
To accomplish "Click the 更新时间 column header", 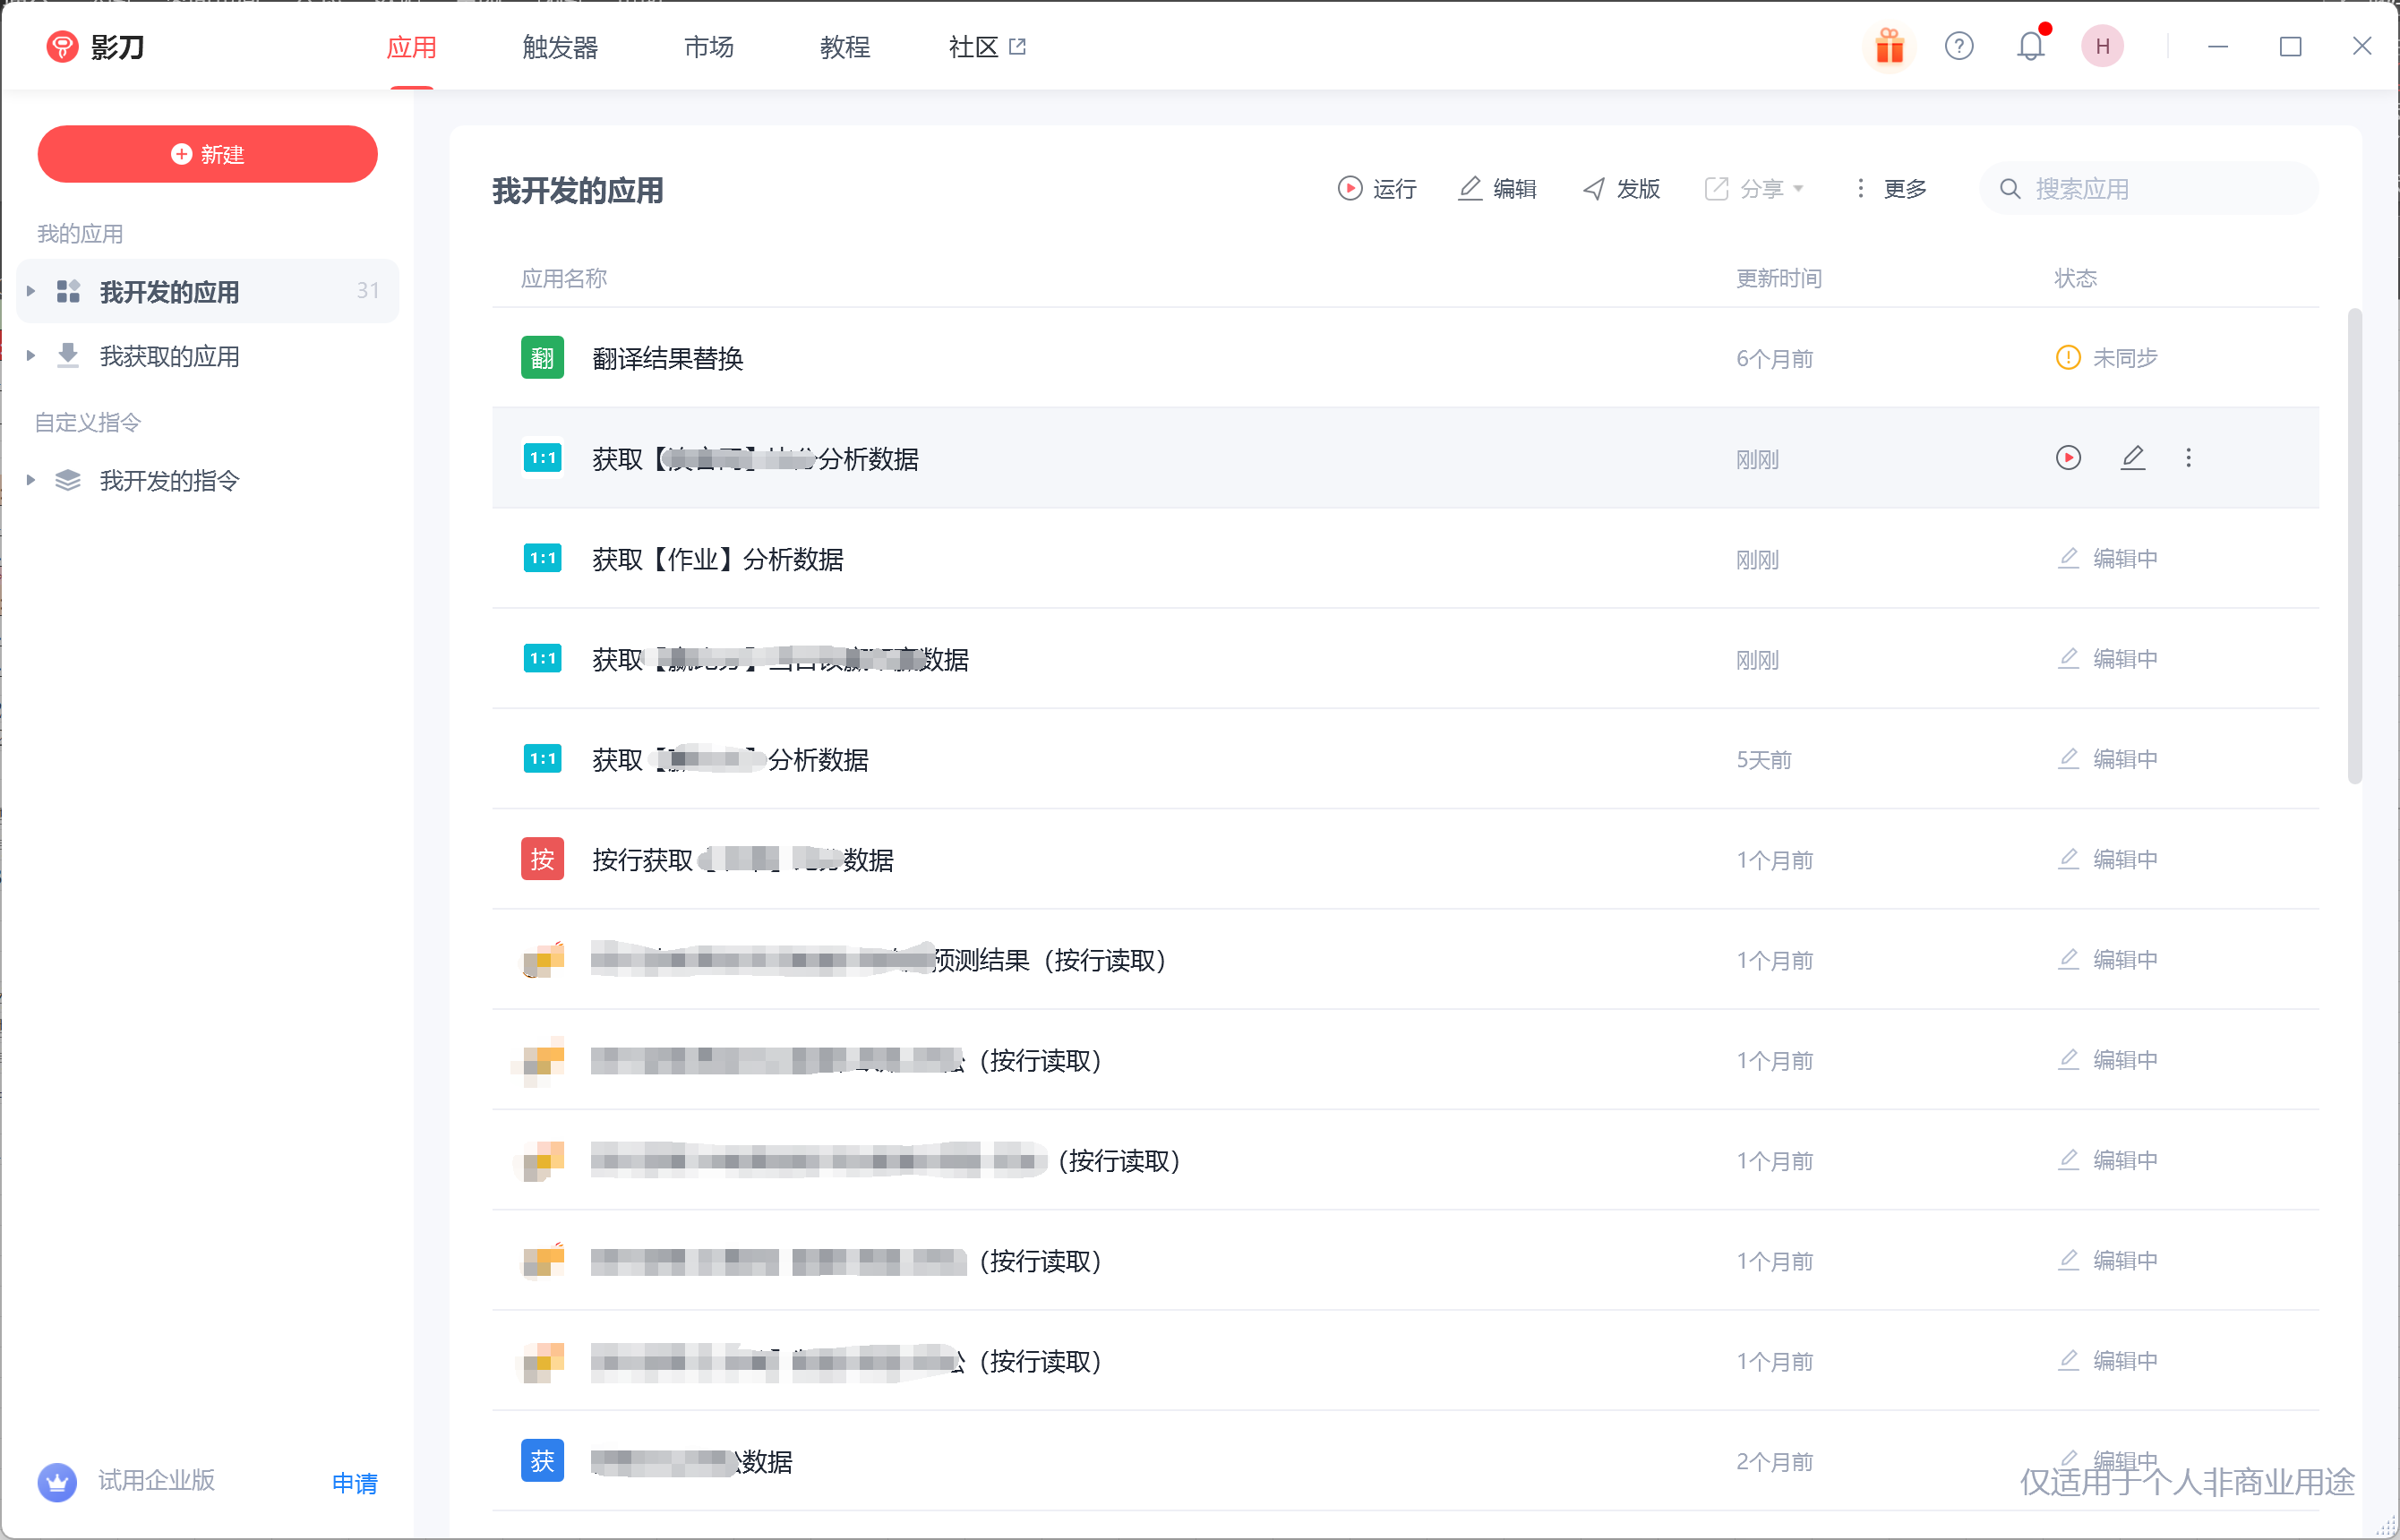I will coord(1778,278).
